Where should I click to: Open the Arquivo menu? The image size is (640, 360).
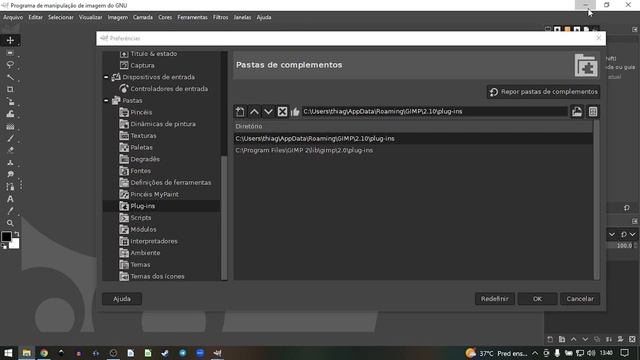13,18
